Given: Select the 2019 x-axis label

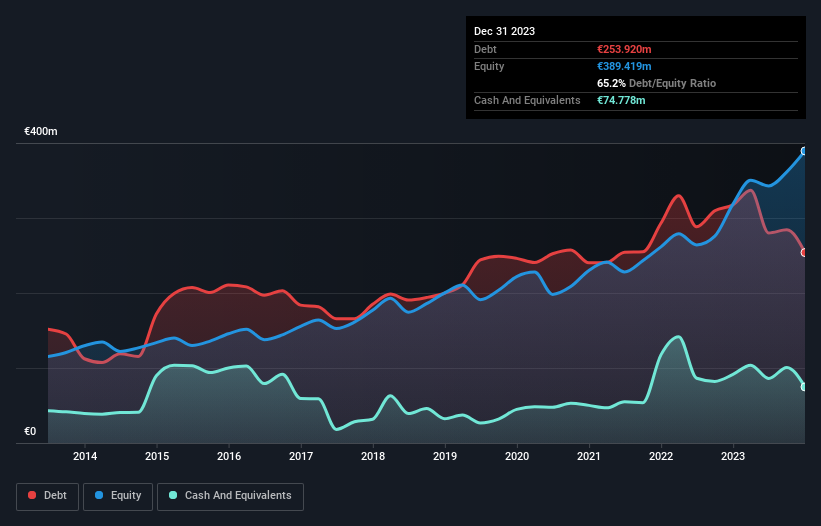Looking at the screenshot, I should coord(445,456).
